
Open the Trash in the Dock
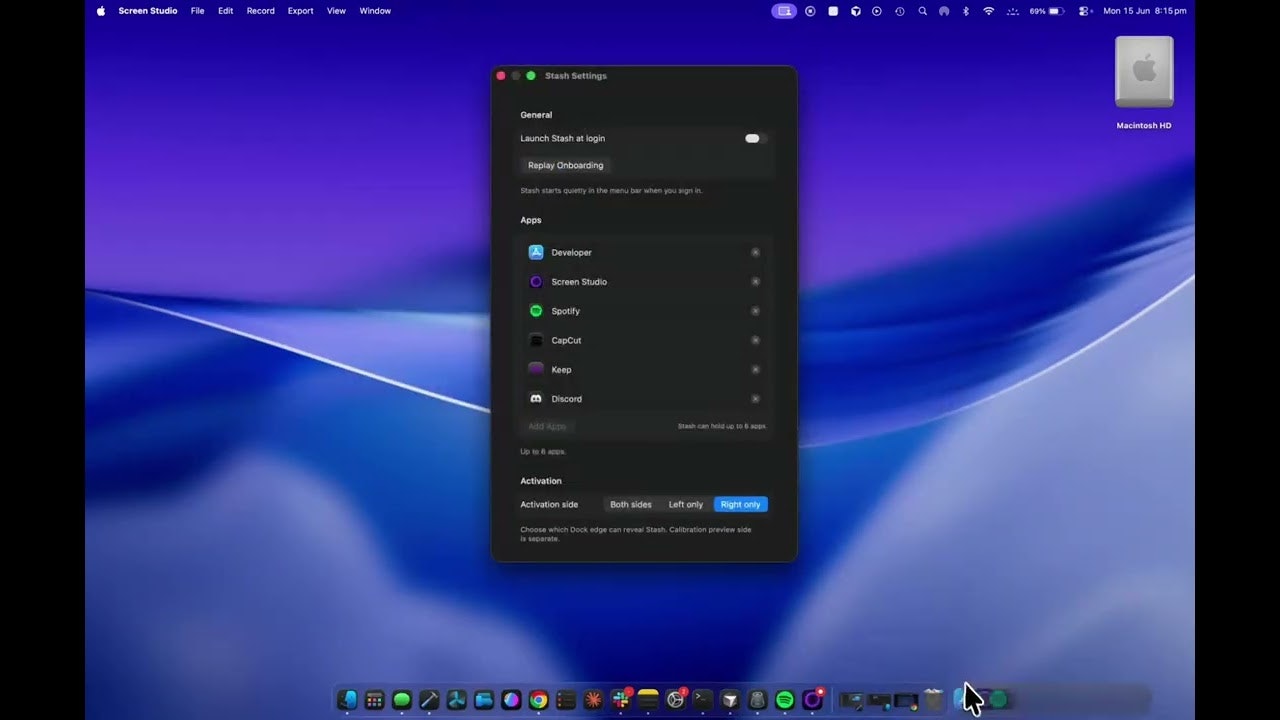click(934, 700)
